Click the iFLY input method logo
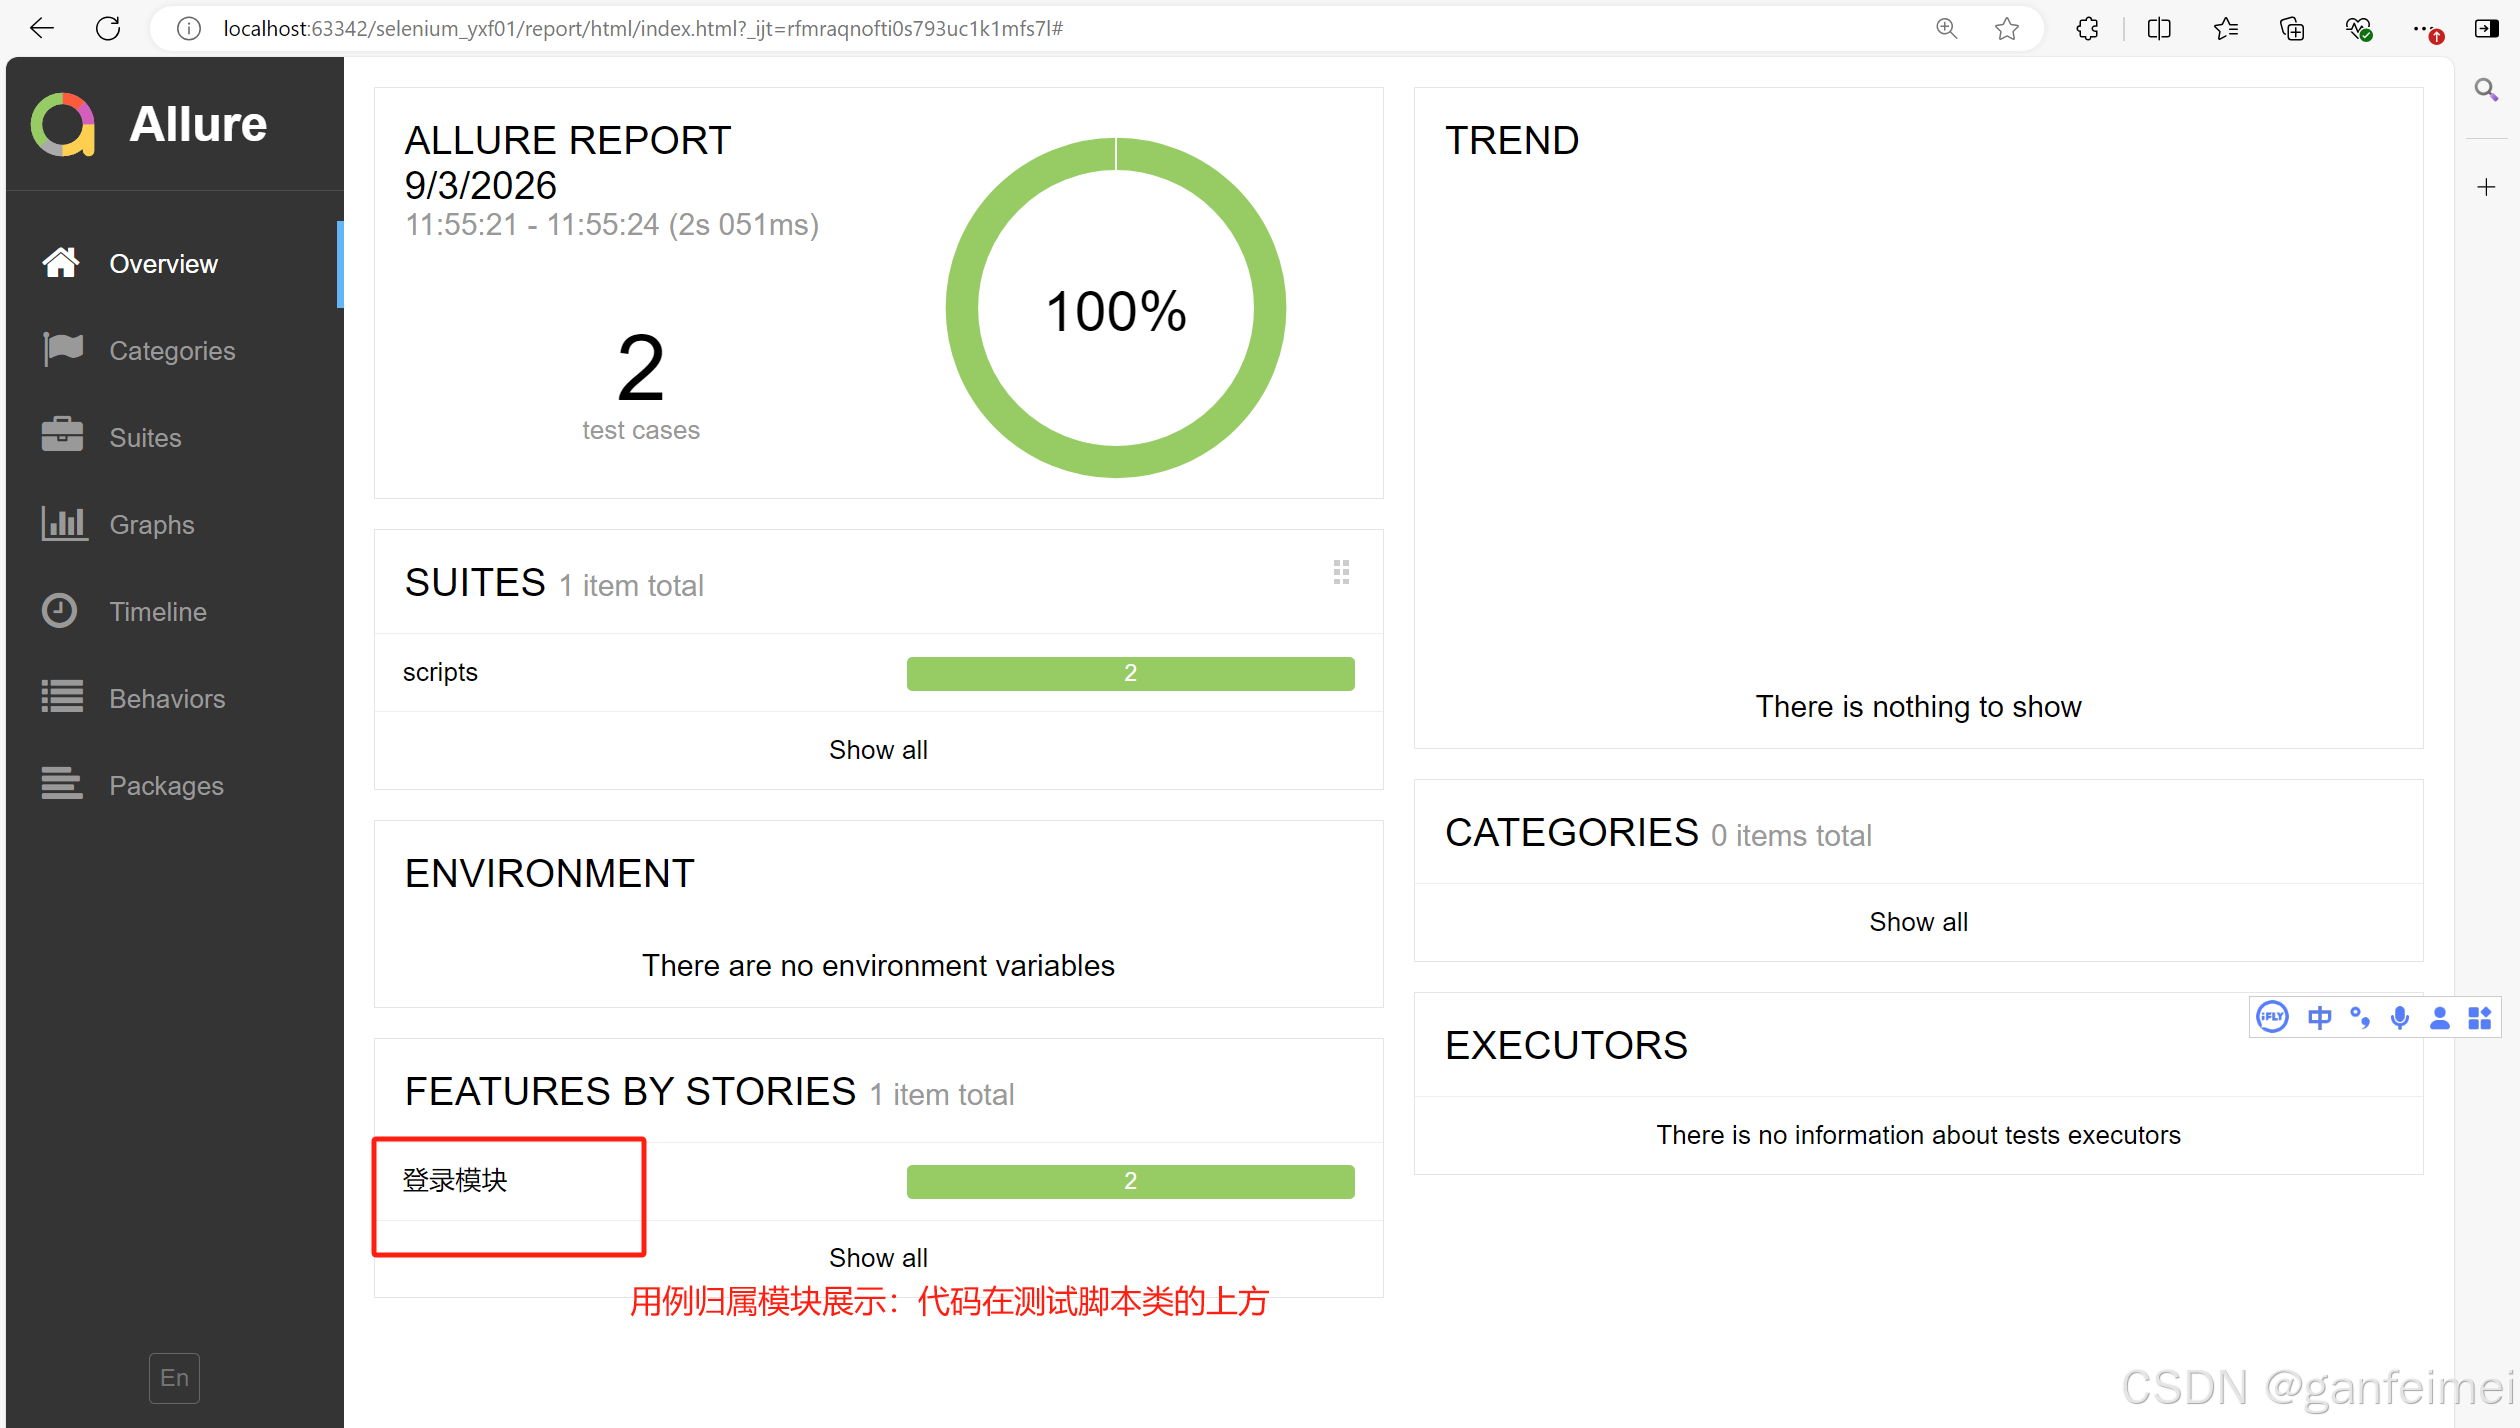 [2272, 1017]
